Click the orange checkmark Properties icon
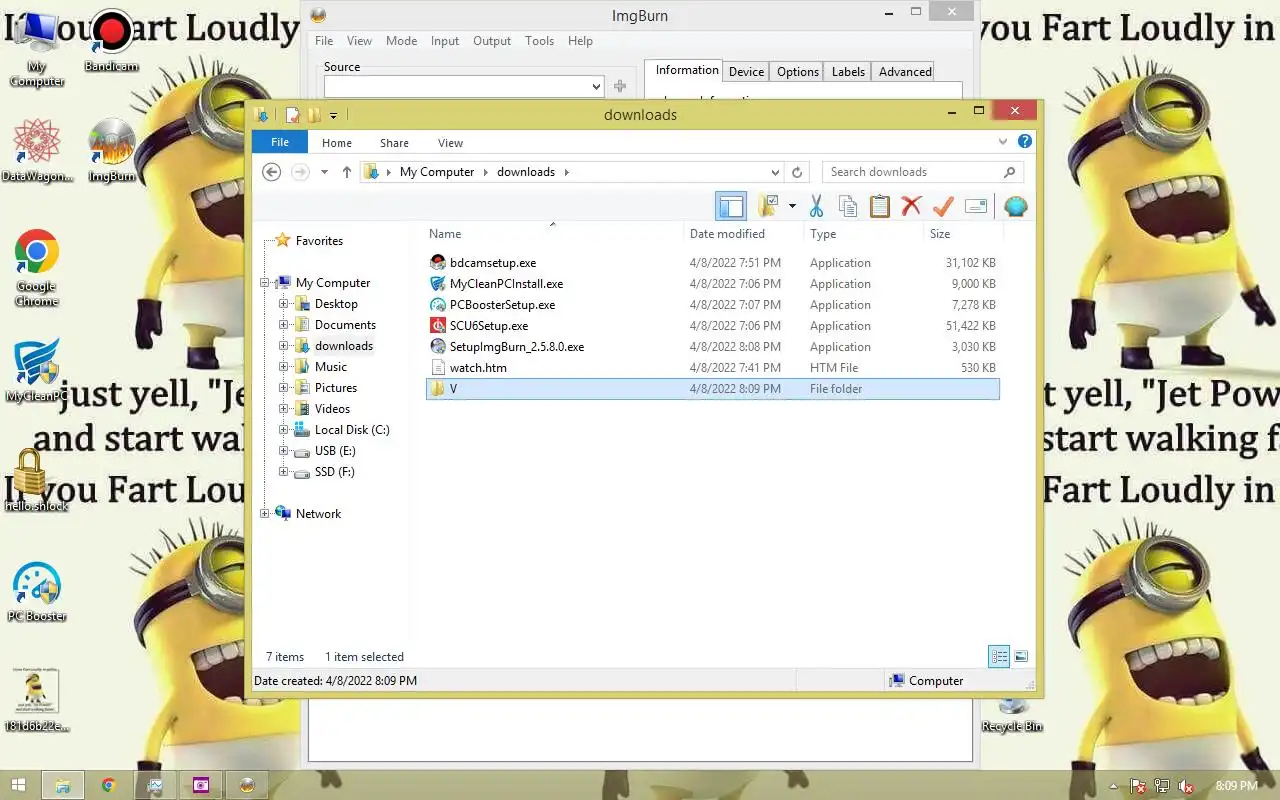The width and height of the screenshot is (1280, 800). pyautogui.click(x=943, y=206)
